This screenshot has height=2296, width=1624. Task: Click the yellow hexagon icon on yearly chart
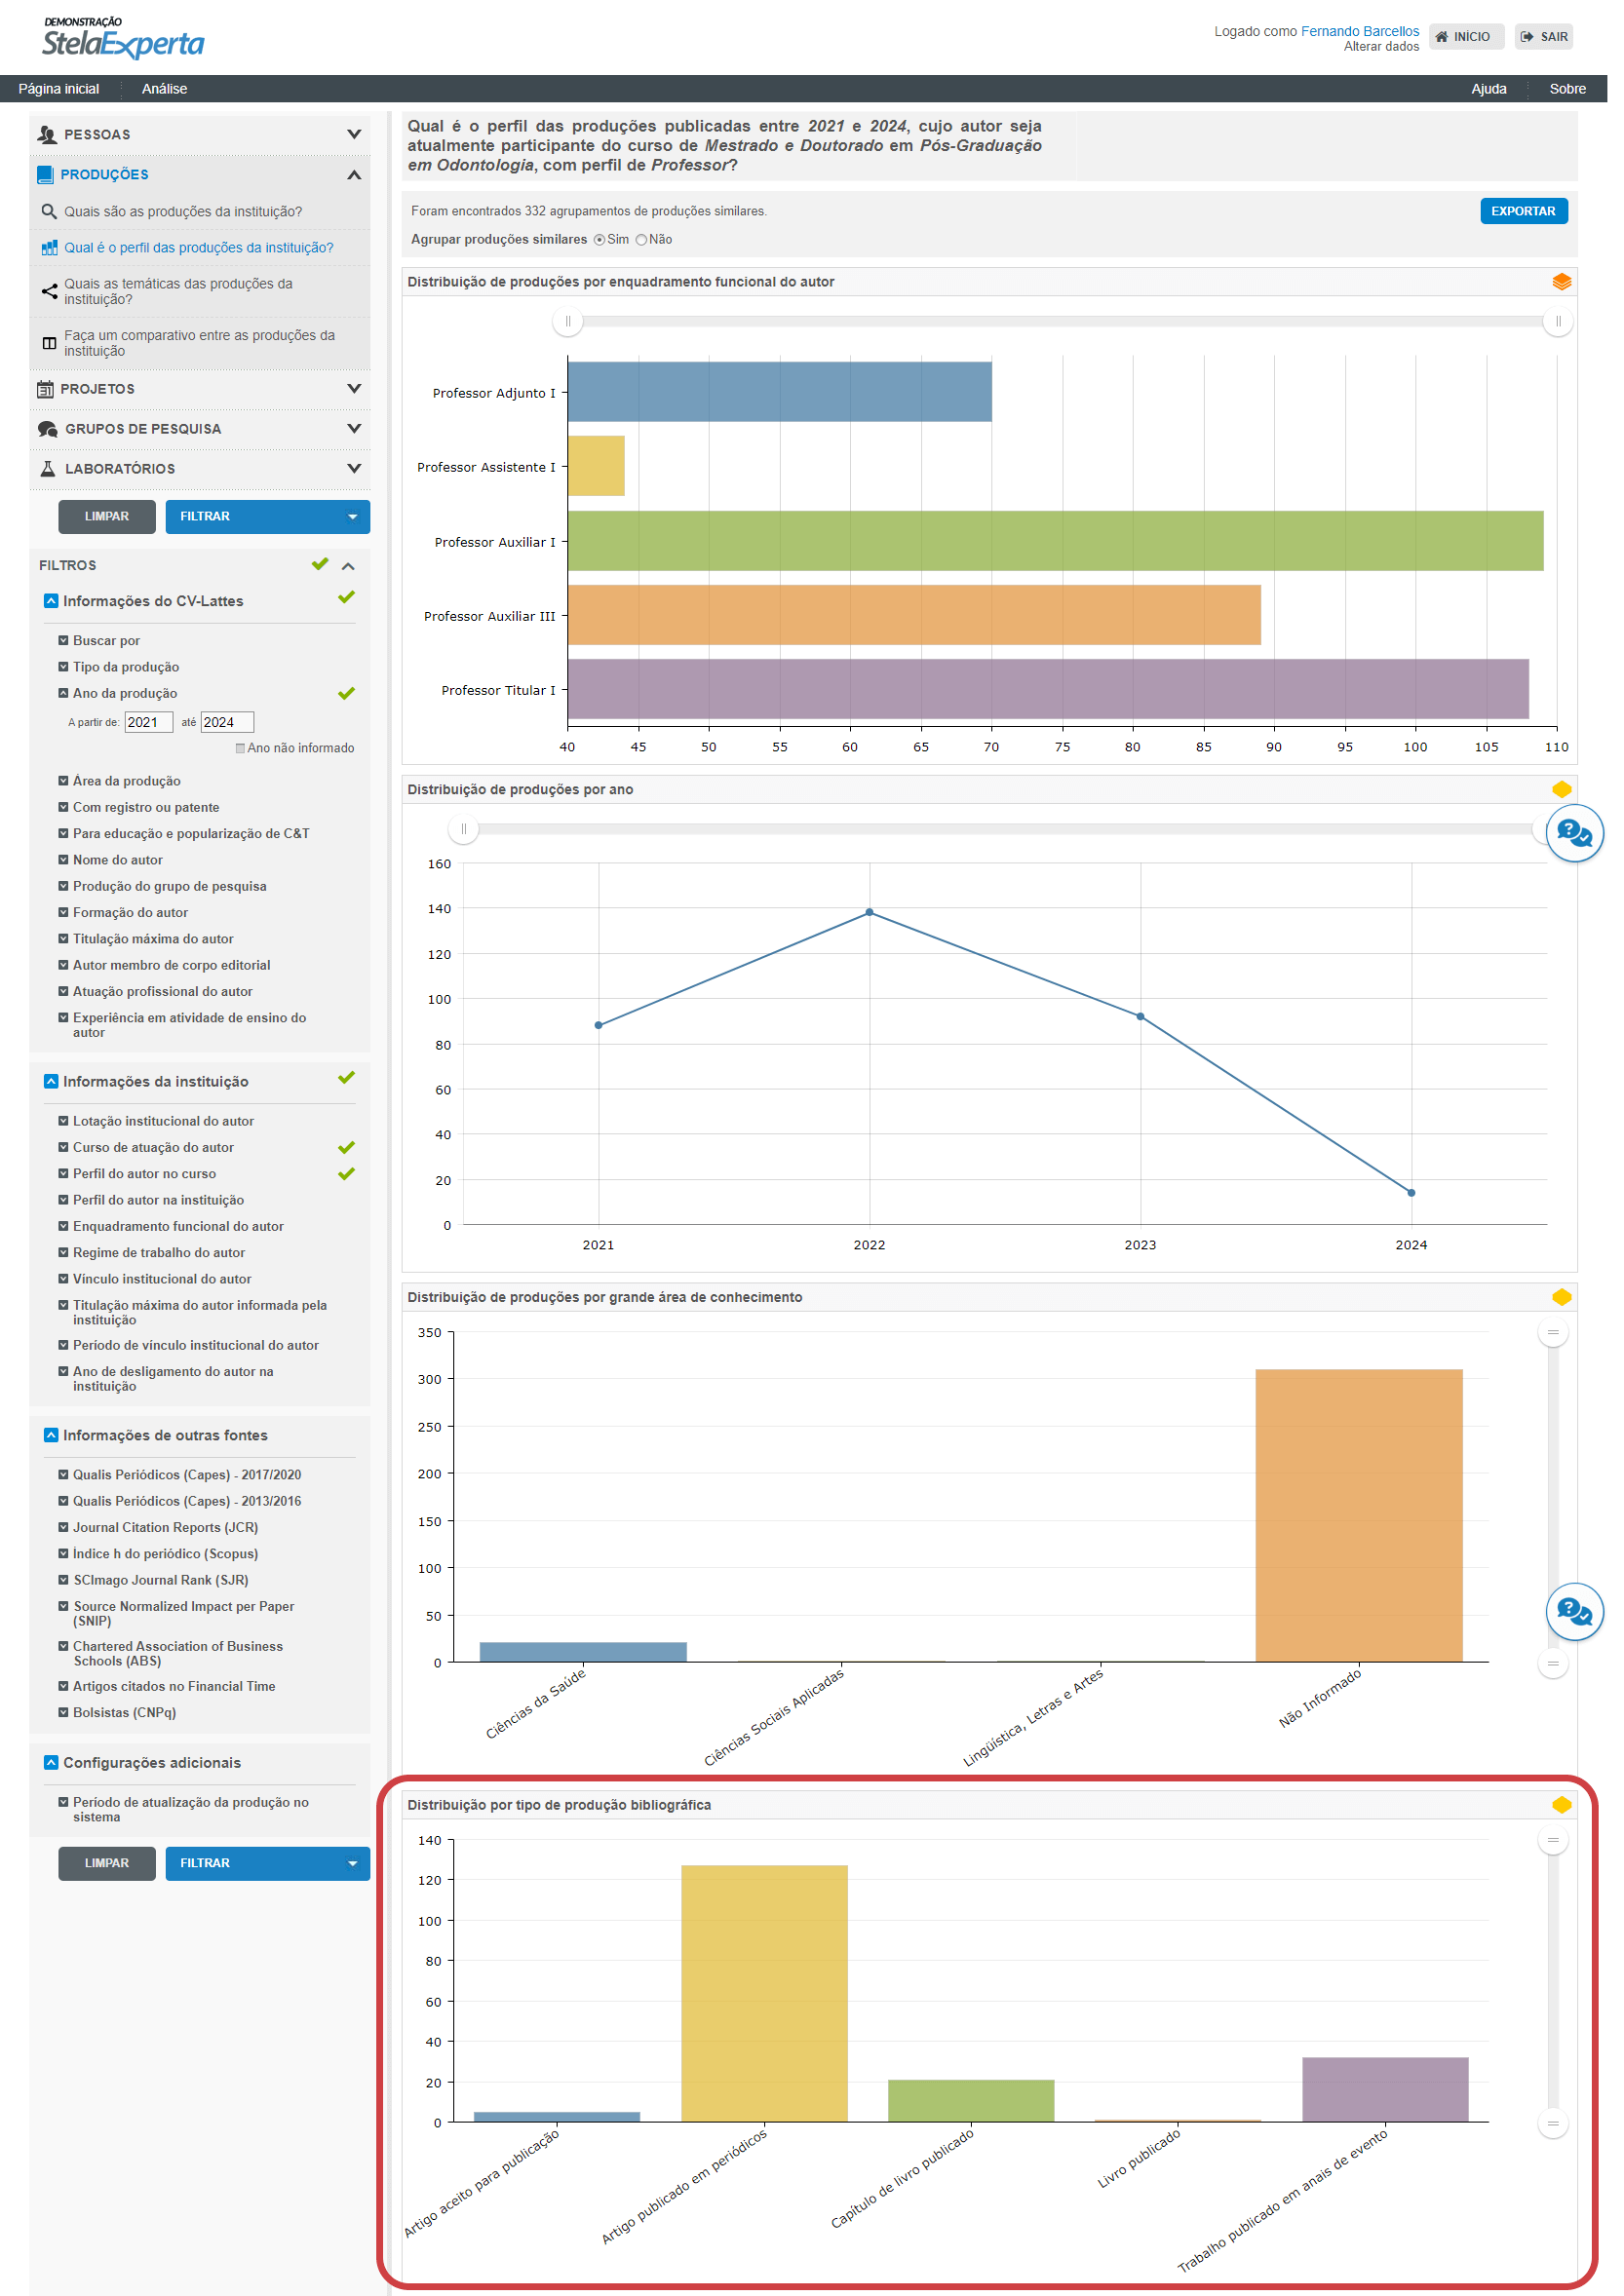tap(1561, 789)
